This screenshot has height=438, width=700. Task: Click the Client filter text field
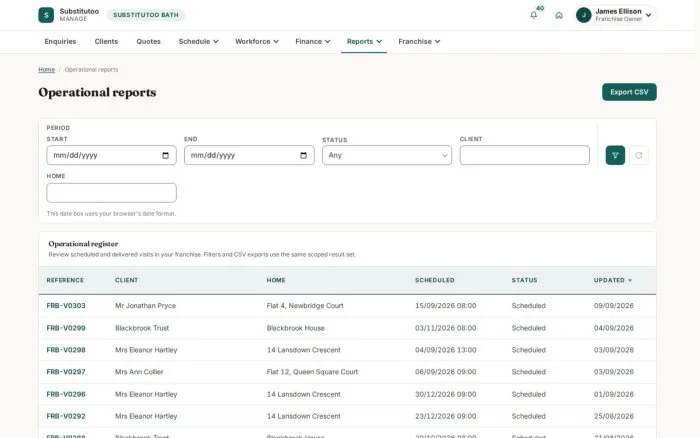[x=525, y=155]
